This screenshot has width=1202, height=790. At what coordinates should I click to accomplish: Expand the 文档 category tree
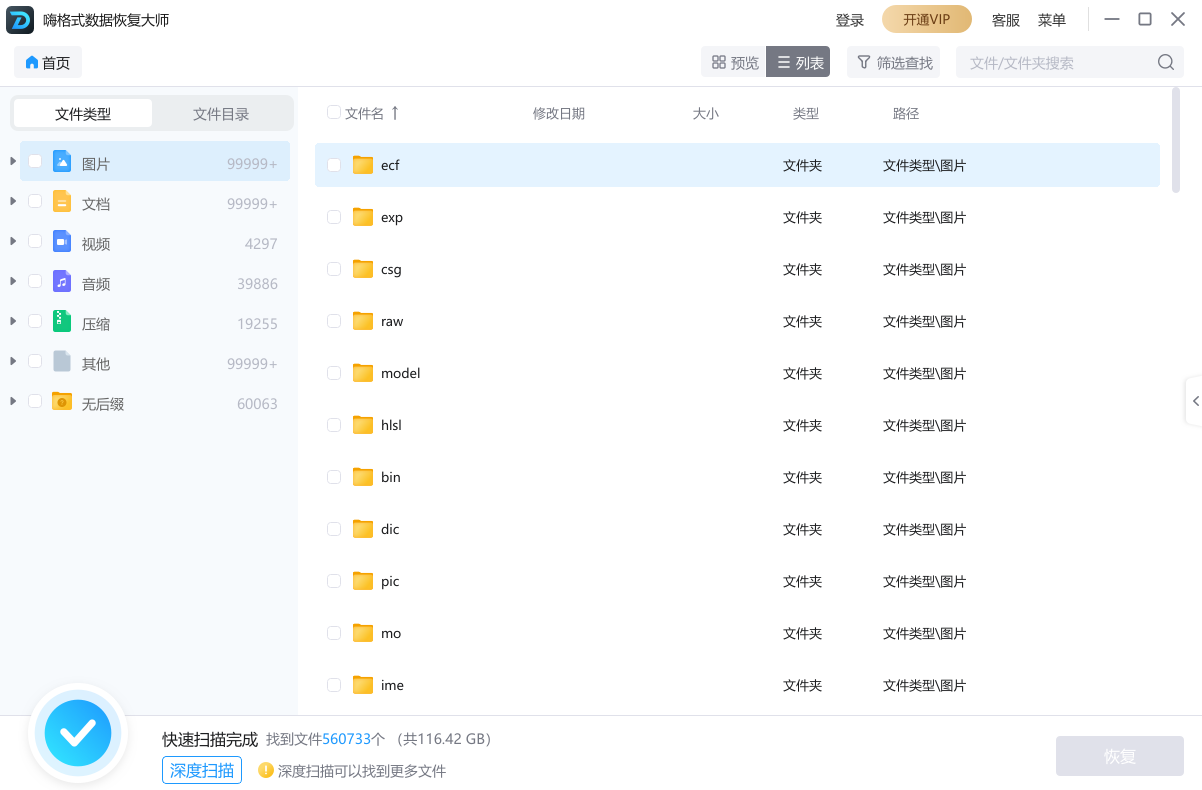pyautogui.click(x=13, y=202)
